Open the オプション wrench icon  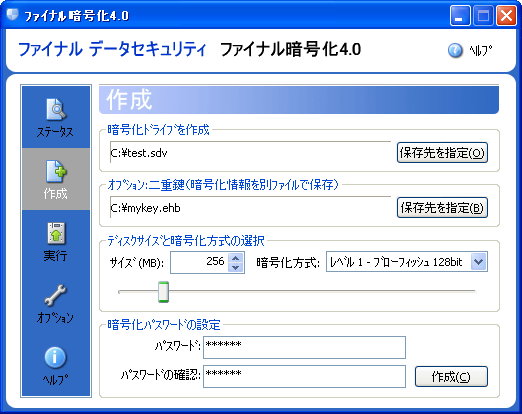56,295
